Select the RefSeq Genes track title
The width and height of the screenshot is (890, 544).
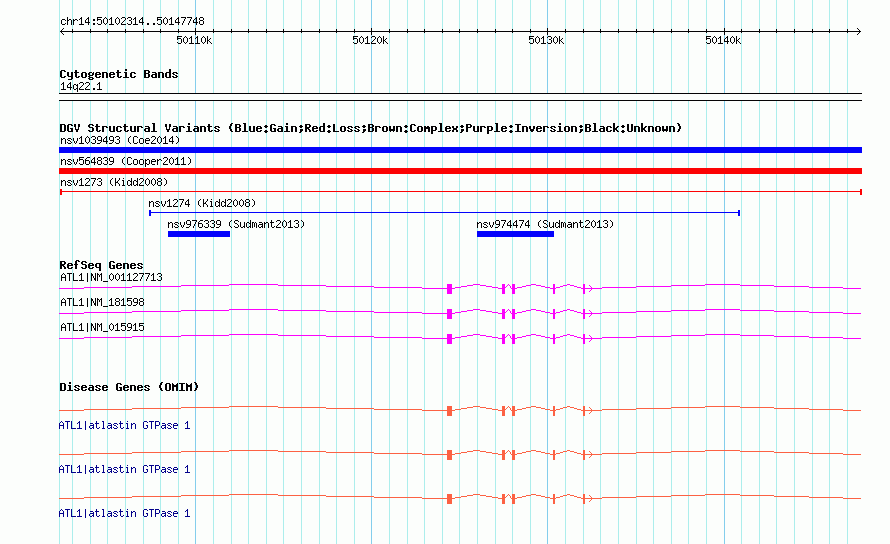click(x=101, y=265)
